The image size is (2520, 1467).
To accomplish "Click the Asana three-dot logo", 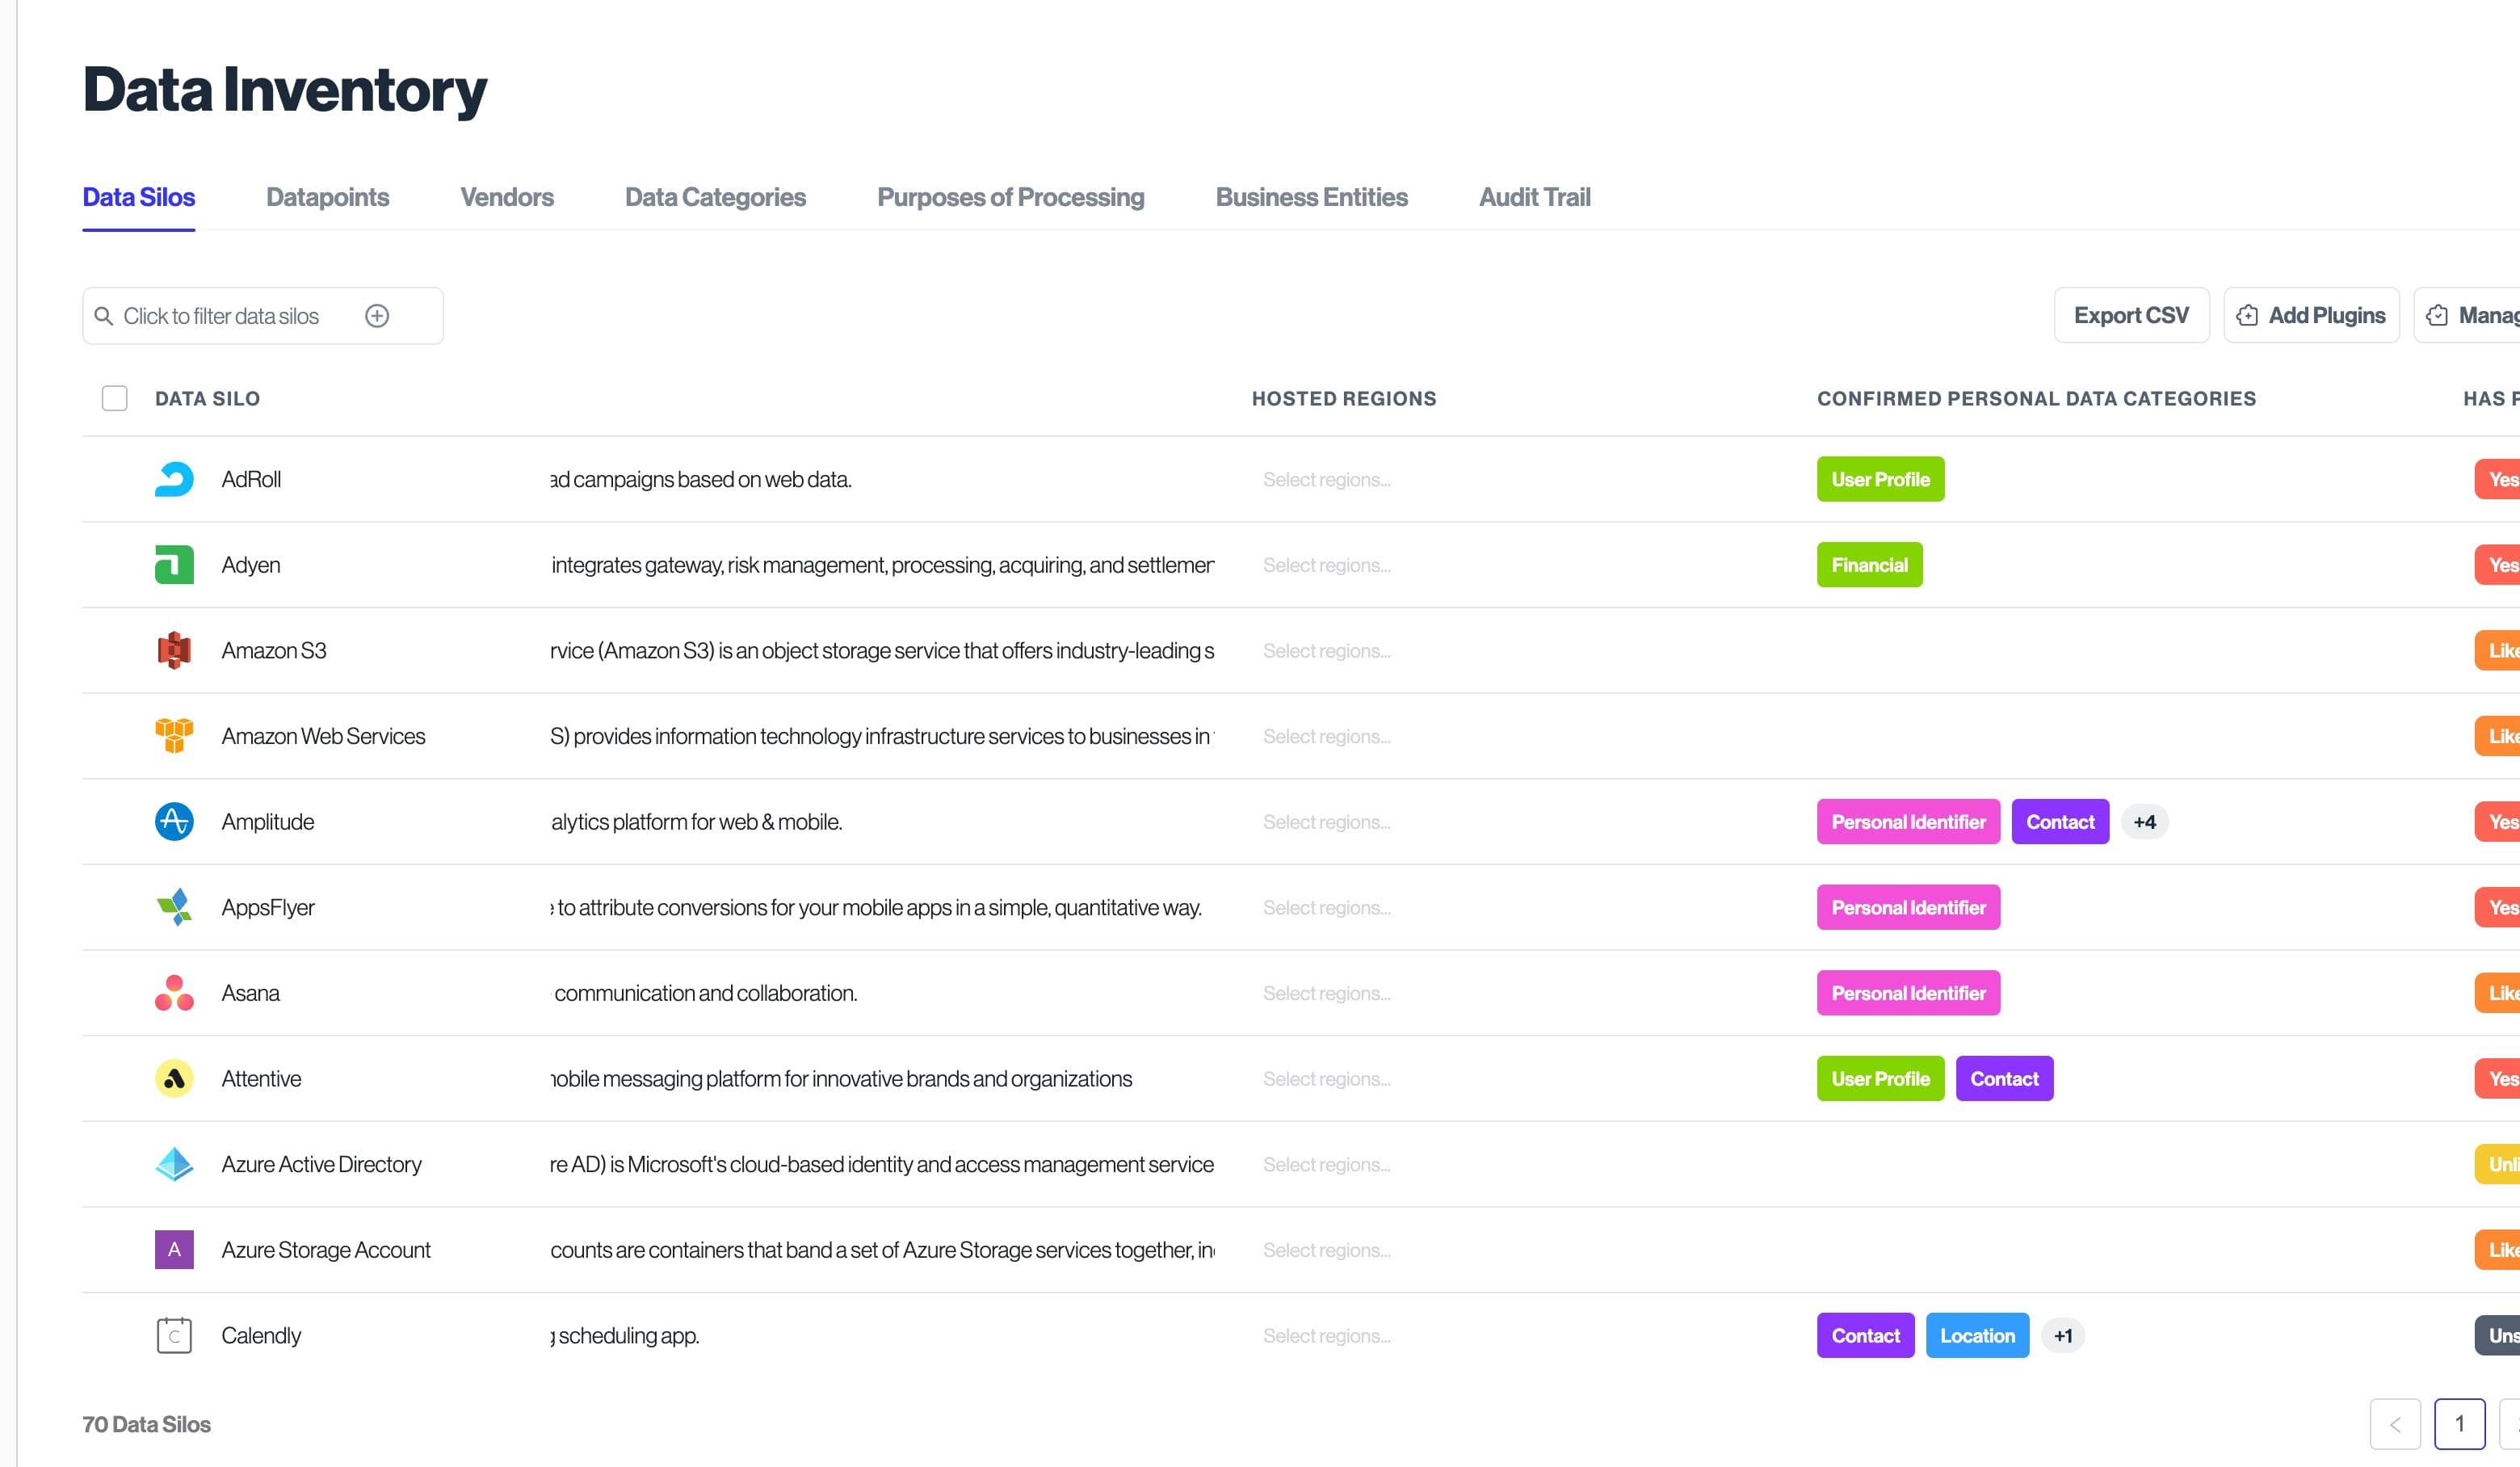I will coord(174,993).
